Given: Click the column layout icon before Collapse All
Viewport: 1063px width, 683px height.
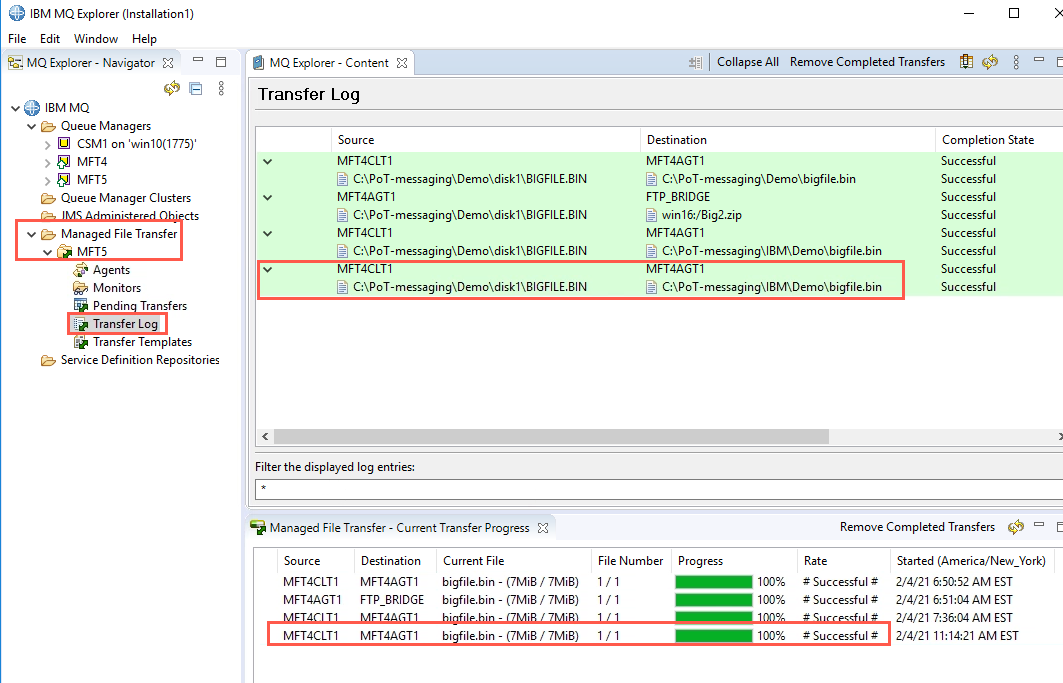Looking at the screenshot, I should click(695, 62).
